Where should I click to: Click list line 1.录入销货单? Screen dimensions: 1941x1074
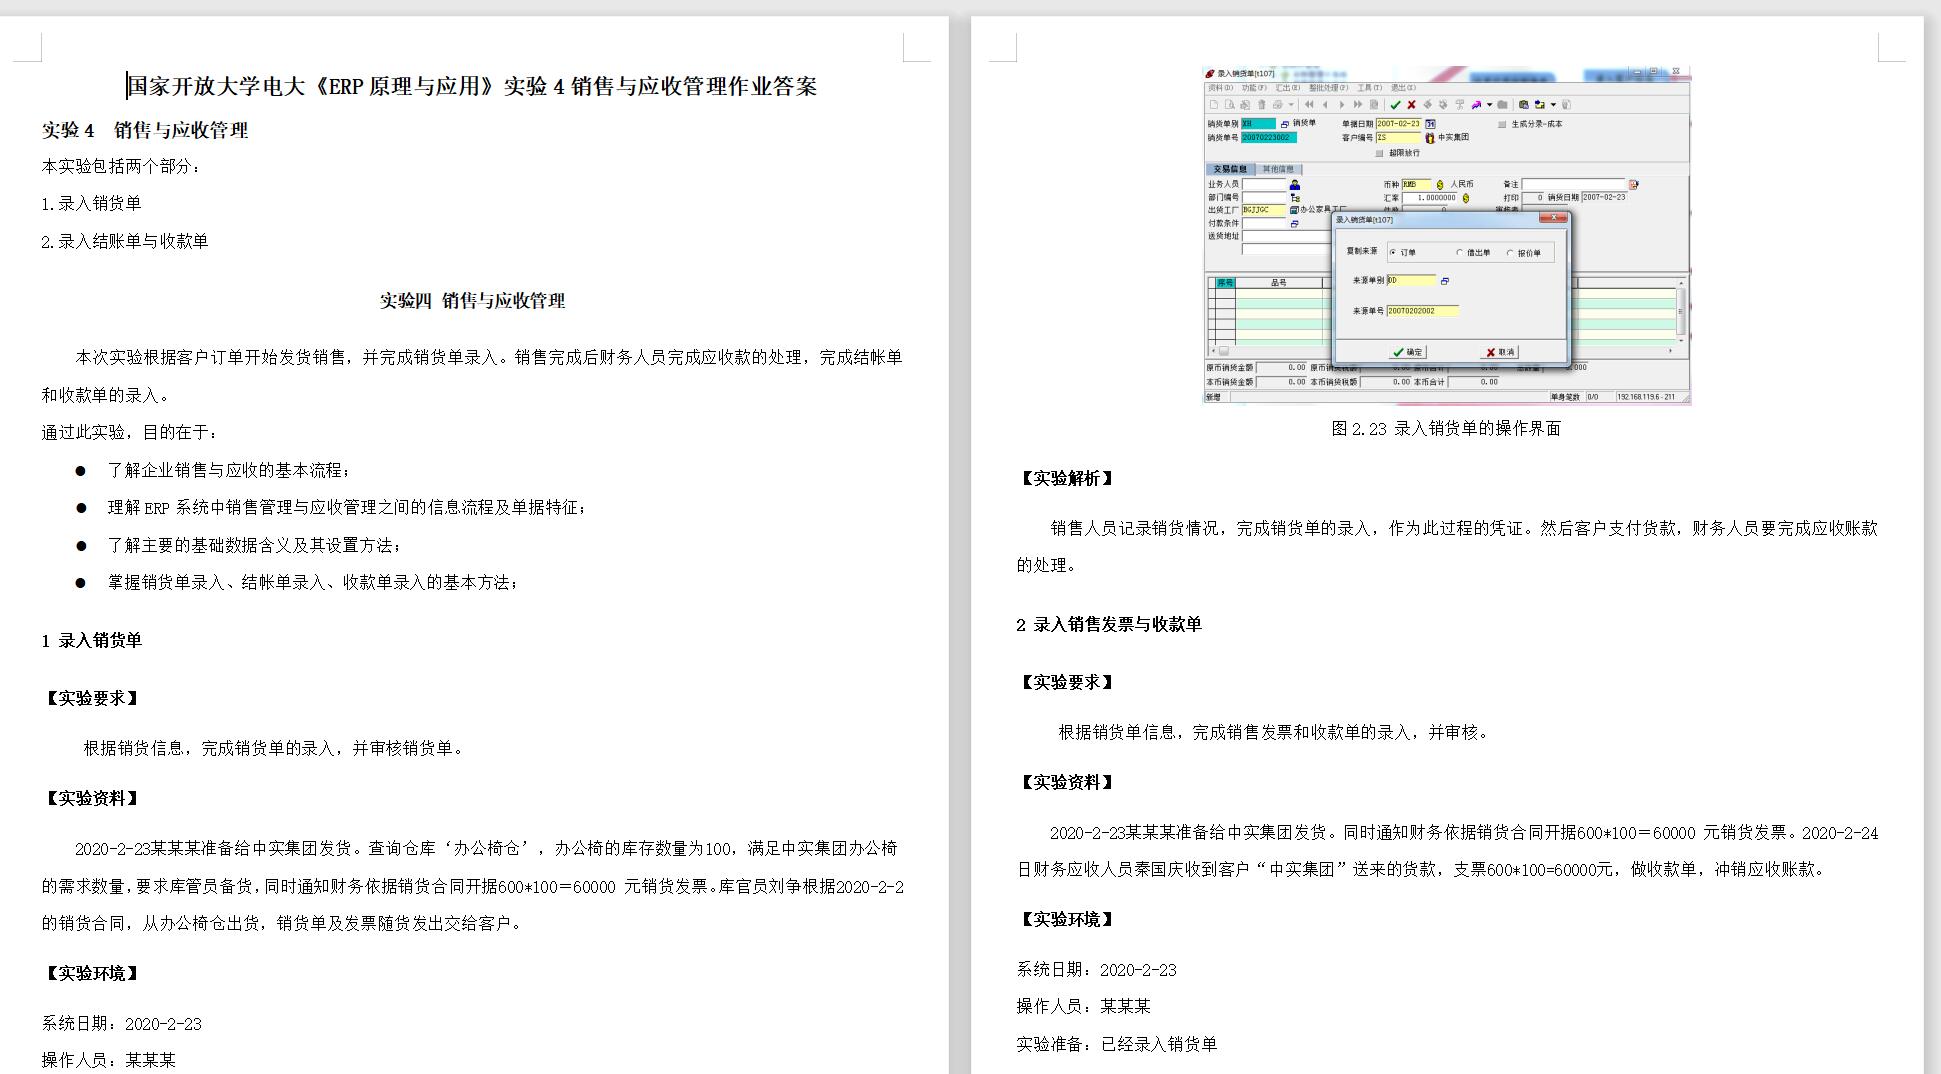(x=91, y=204)
